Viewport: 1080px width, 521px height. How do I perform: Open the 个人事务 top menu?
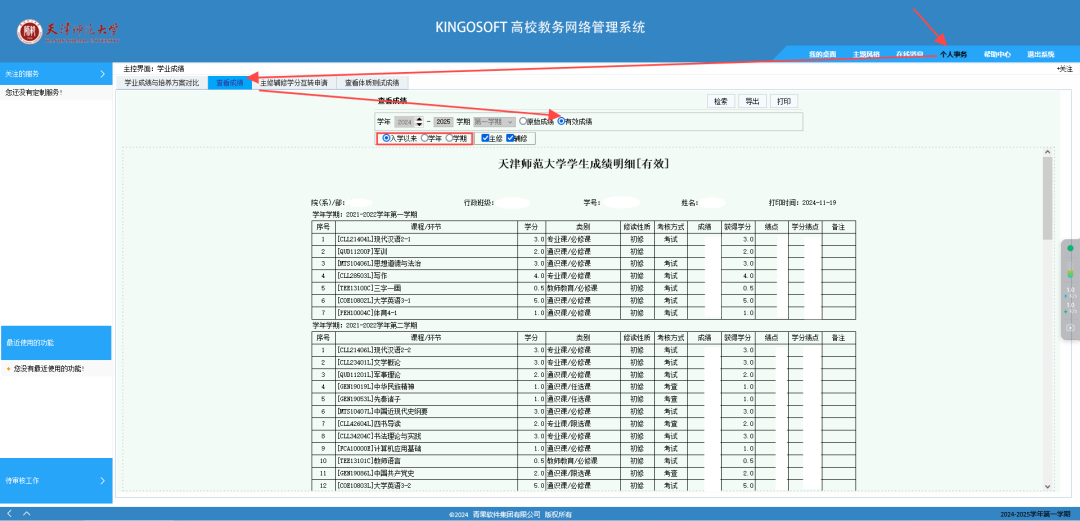[x=953, y=54]
